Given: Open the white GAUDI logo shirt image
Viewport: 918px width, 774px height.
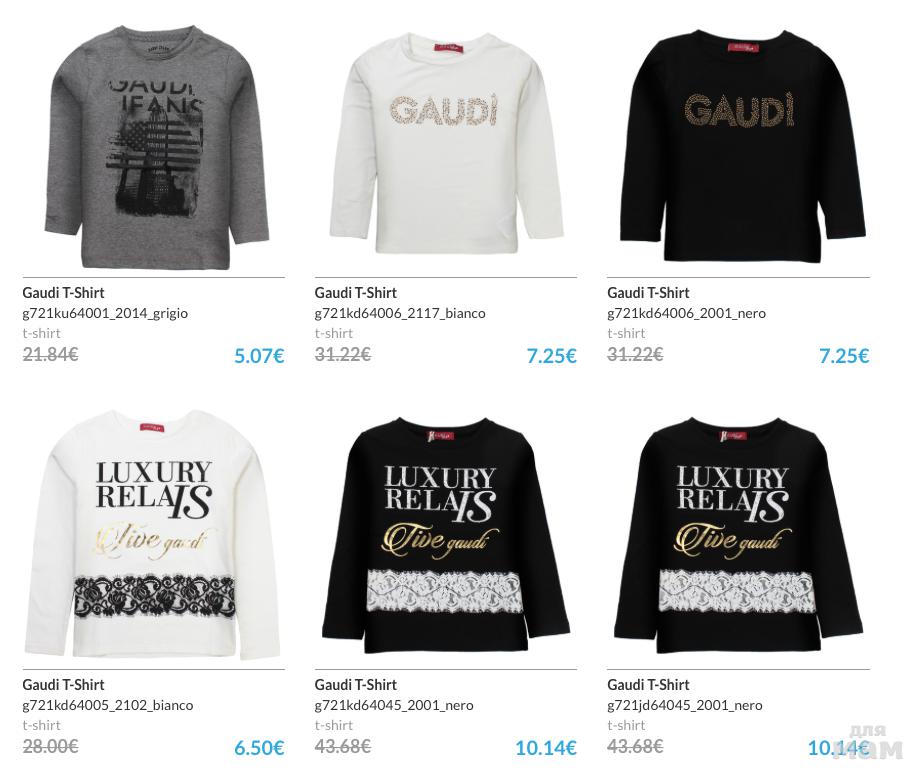Looking at the screenshot, I should point(446,143).
